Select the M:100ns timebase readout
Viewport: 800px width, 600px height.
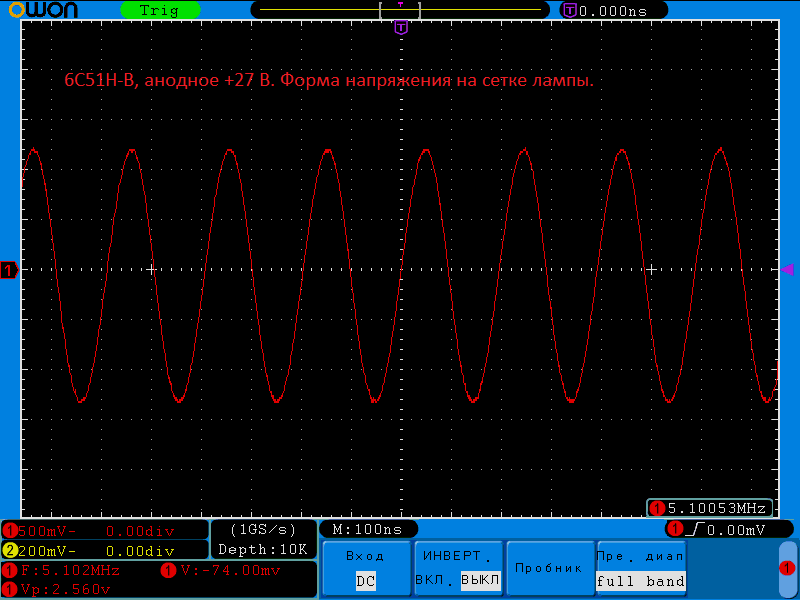click(368, 529)
